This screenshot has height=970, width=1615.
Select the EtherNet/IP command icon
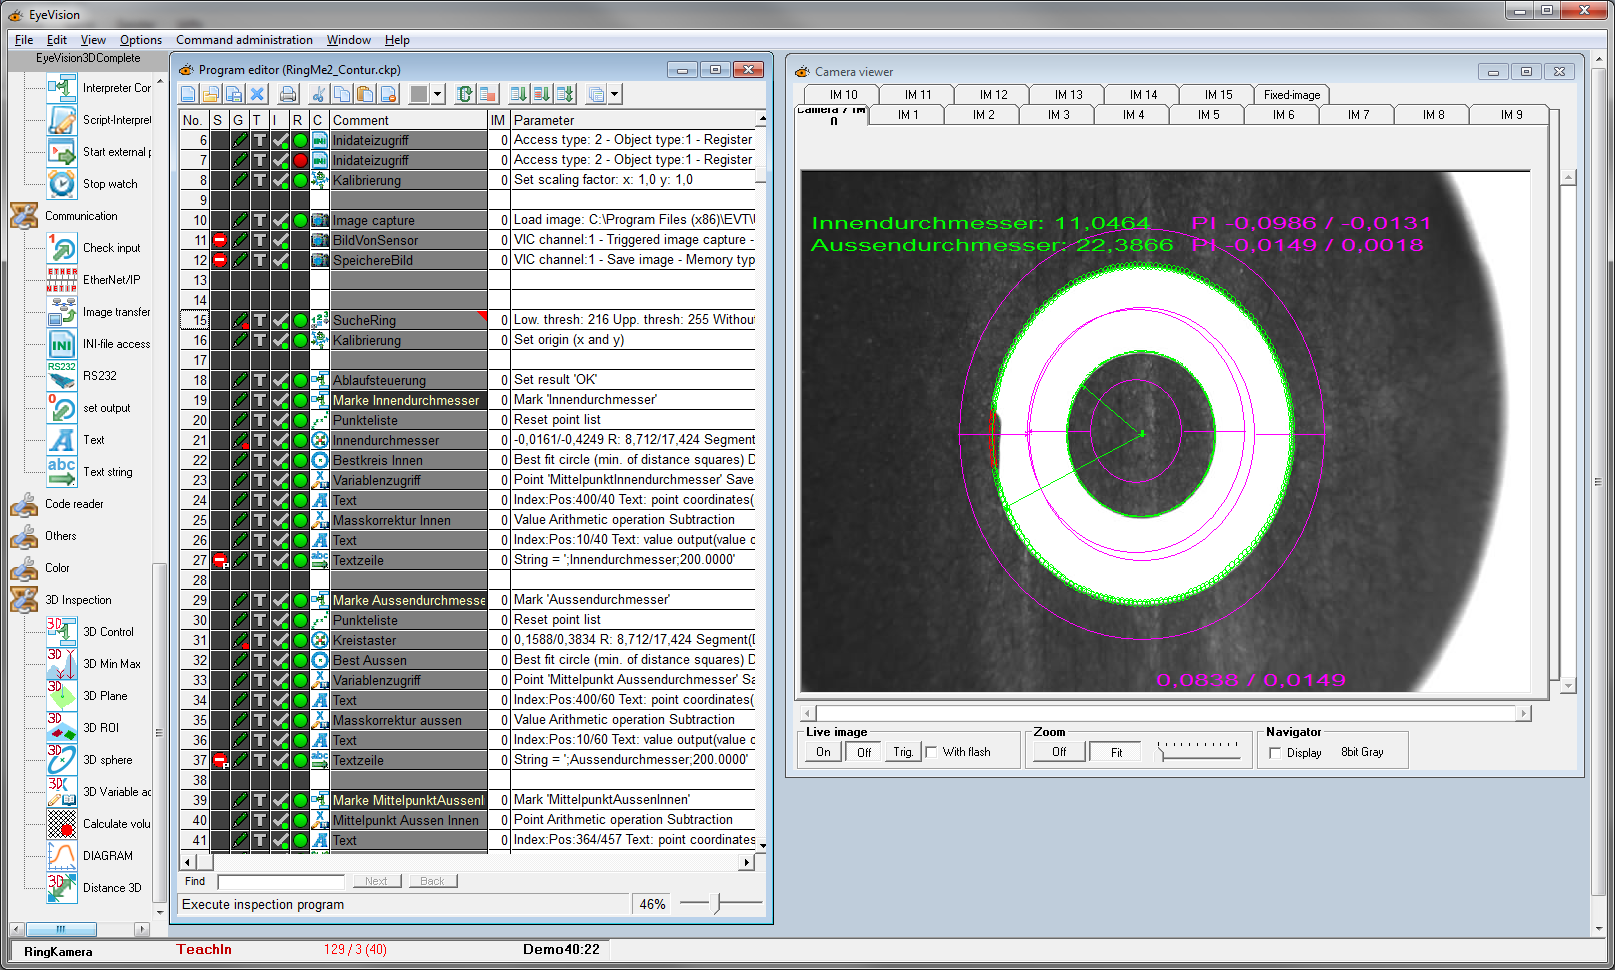pyautogui.click(x=62, y=280)
